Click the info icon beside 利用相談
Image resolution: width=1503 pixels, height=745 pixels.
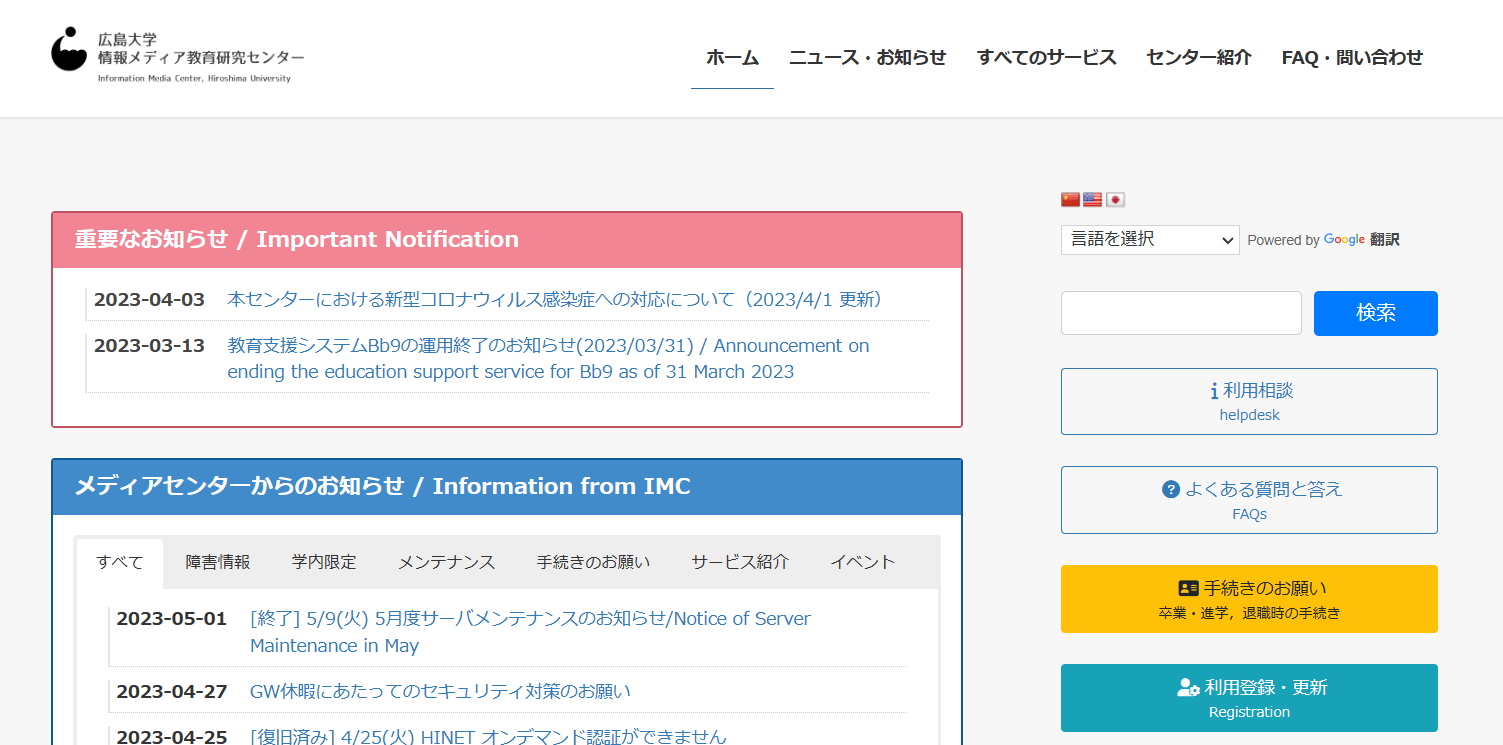1213,391
